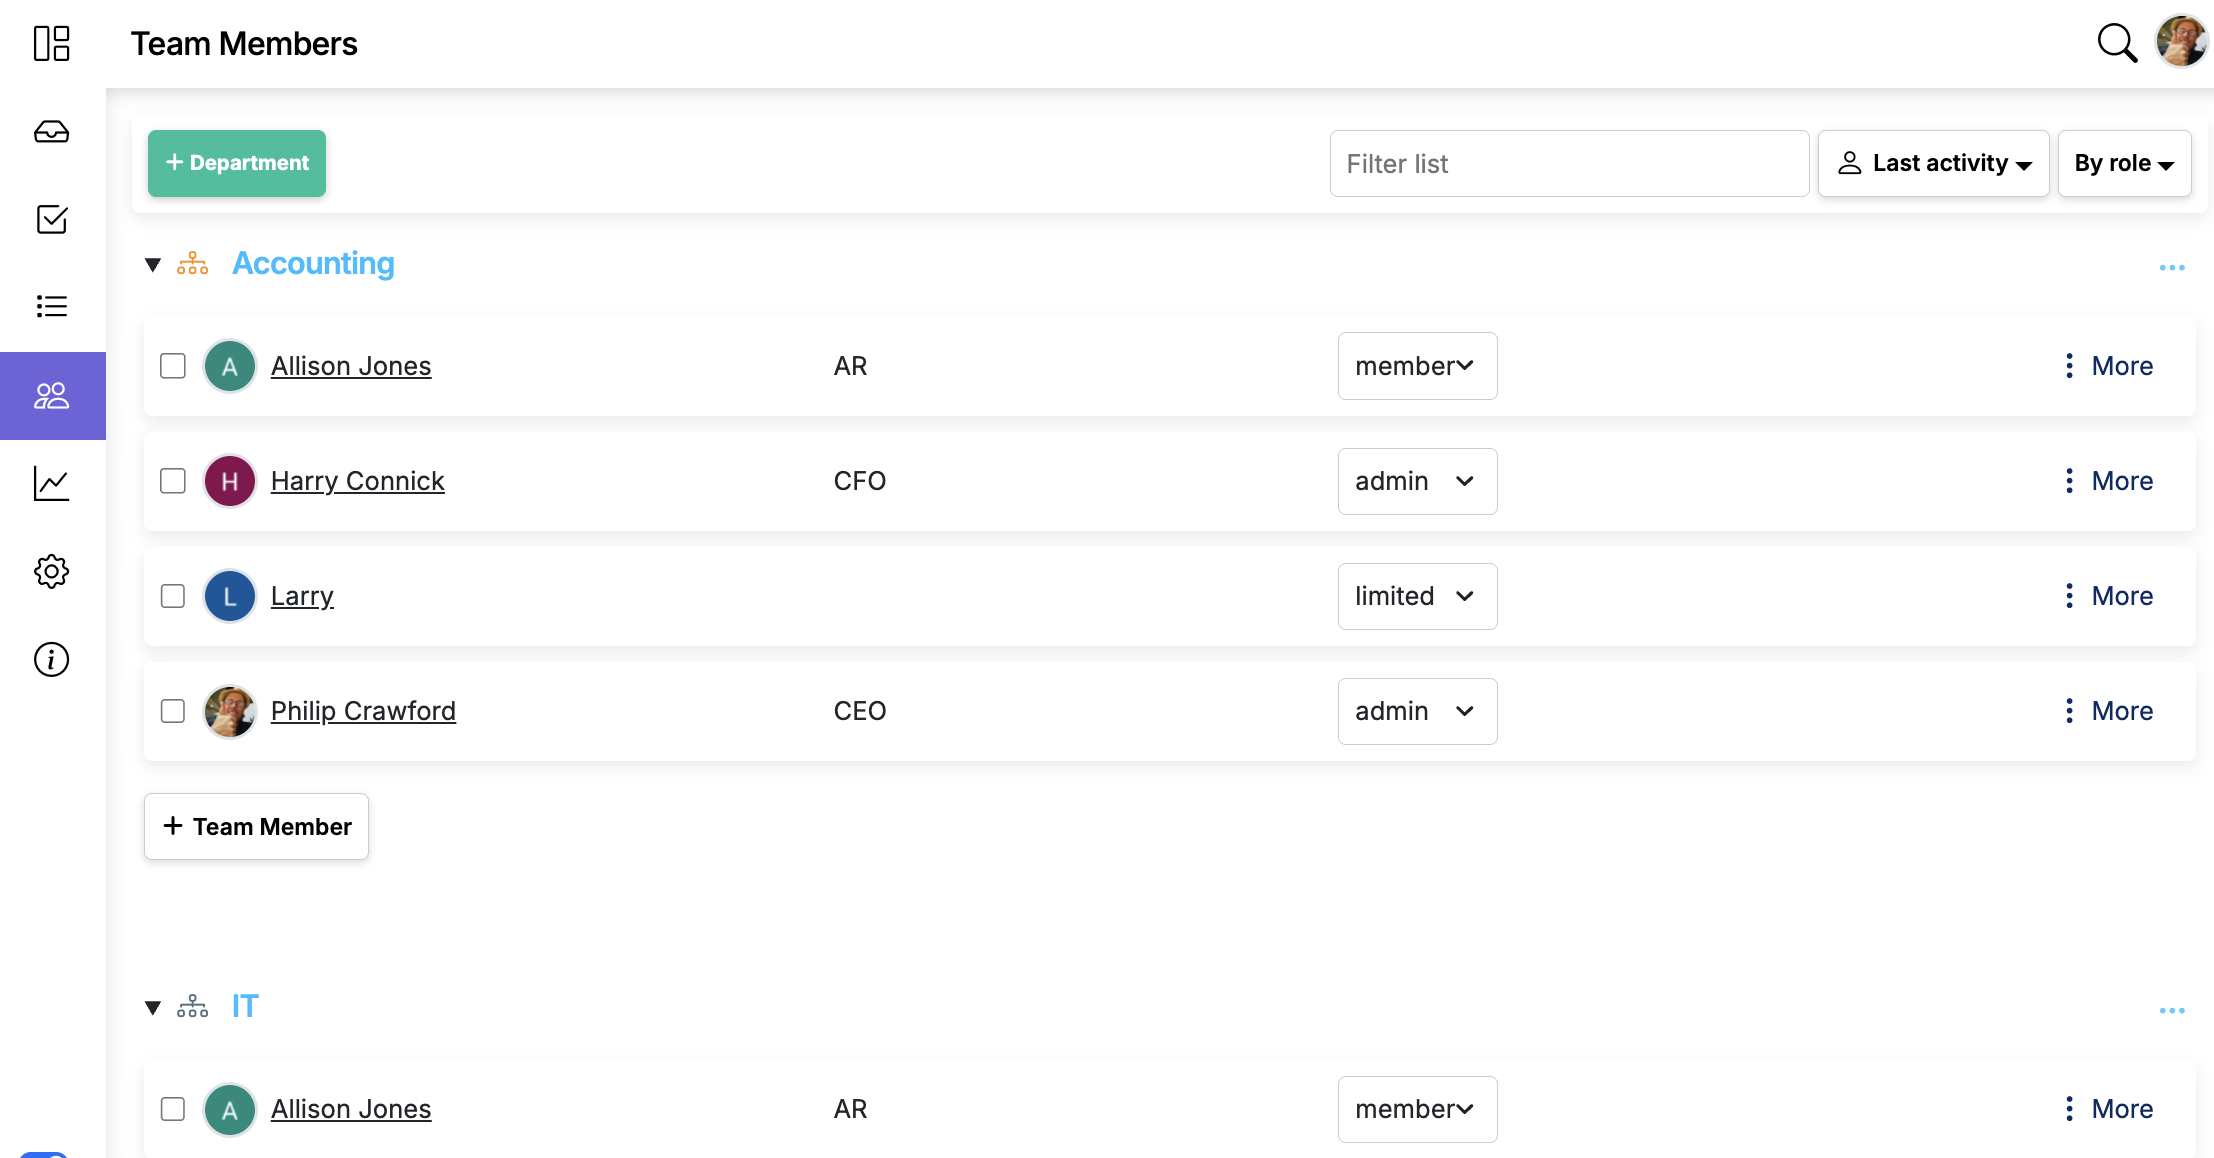Image resolution: width=2214 pixels, height=1158 pixels.
Task: Open the reports chart icon
Action: [x=51, y=484]
